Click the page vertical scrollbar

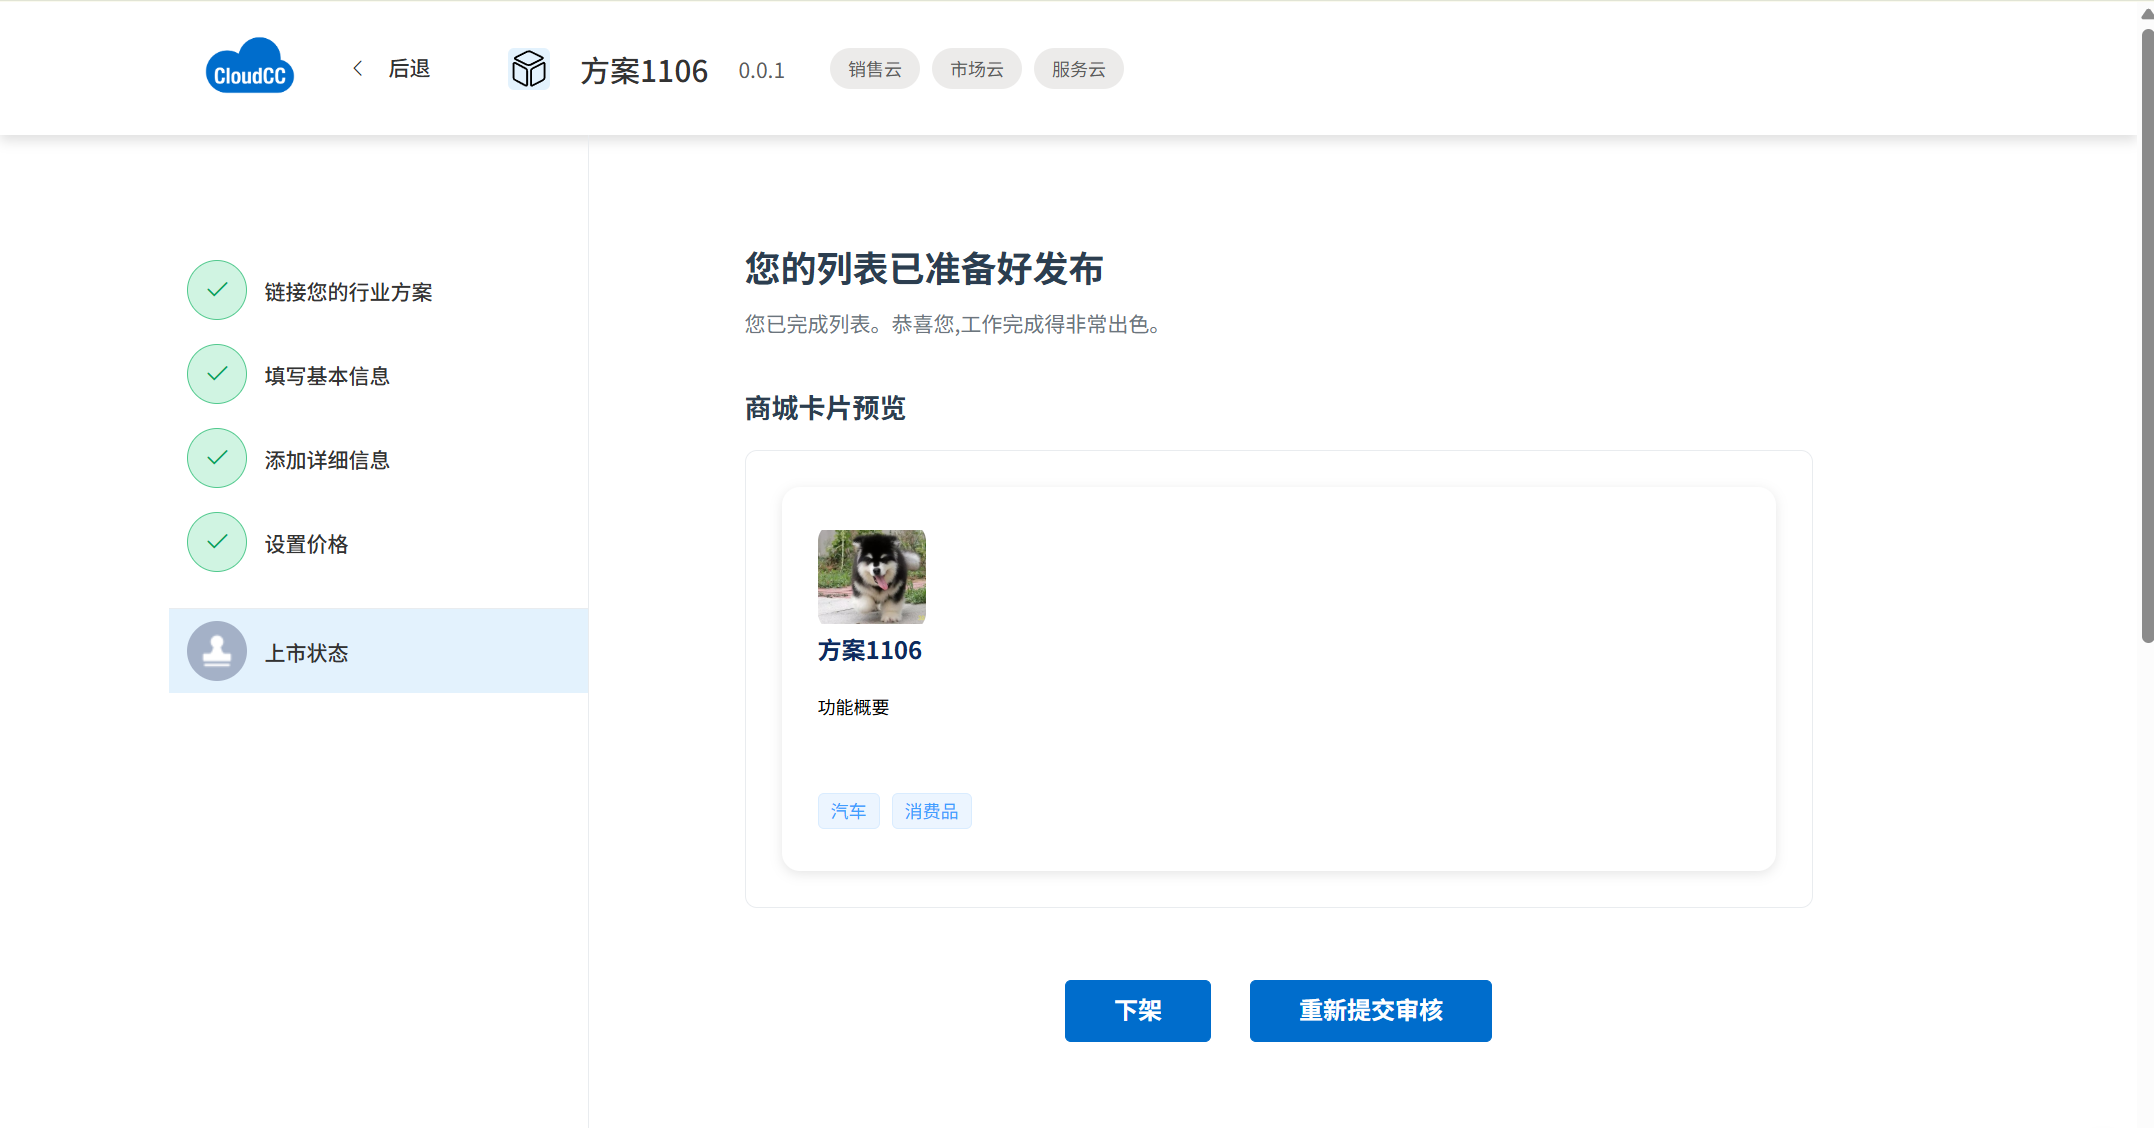pyautogui.click(x=2146, y=335)
